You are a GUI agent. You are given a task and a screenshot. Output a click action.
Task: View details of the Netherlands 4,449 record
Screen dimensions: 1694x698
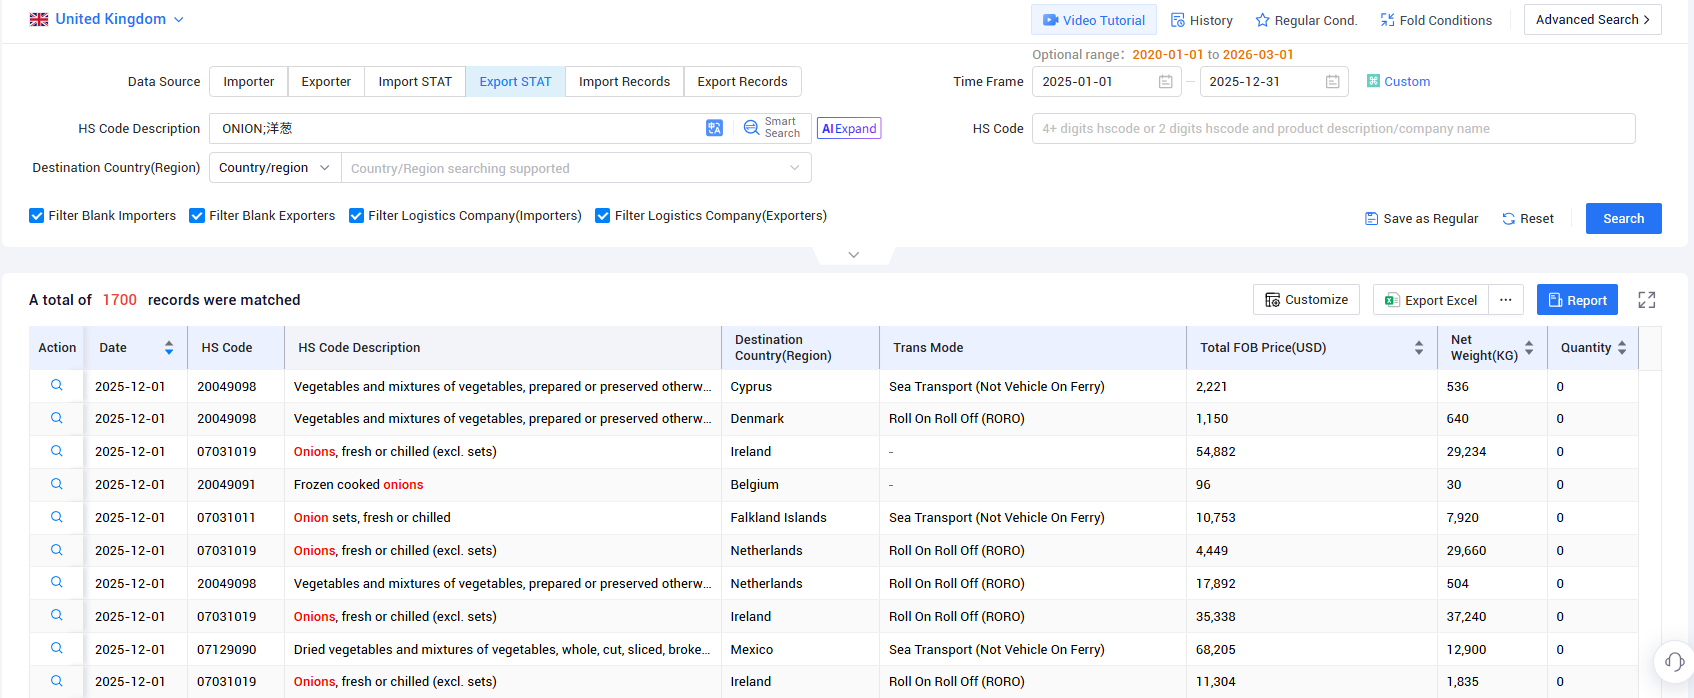tap(57, 550)
